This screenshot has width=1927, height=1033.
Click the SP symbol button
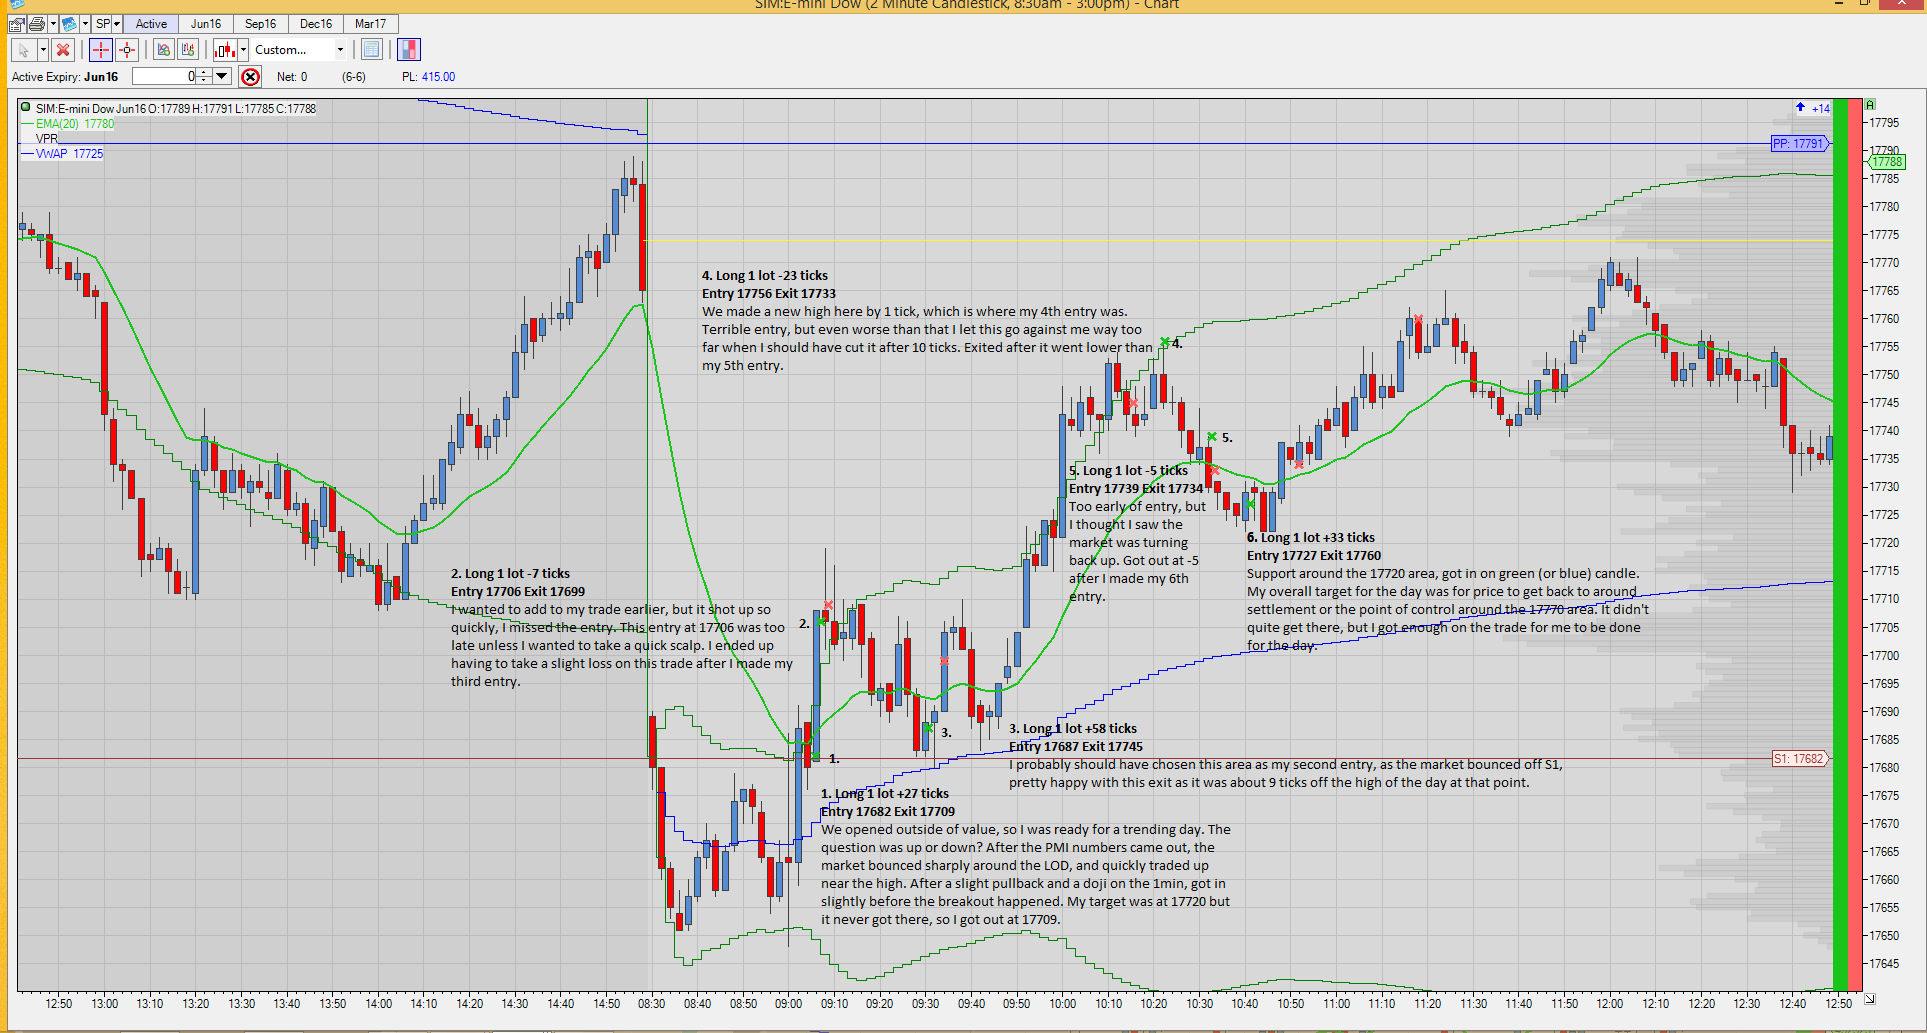102,24
